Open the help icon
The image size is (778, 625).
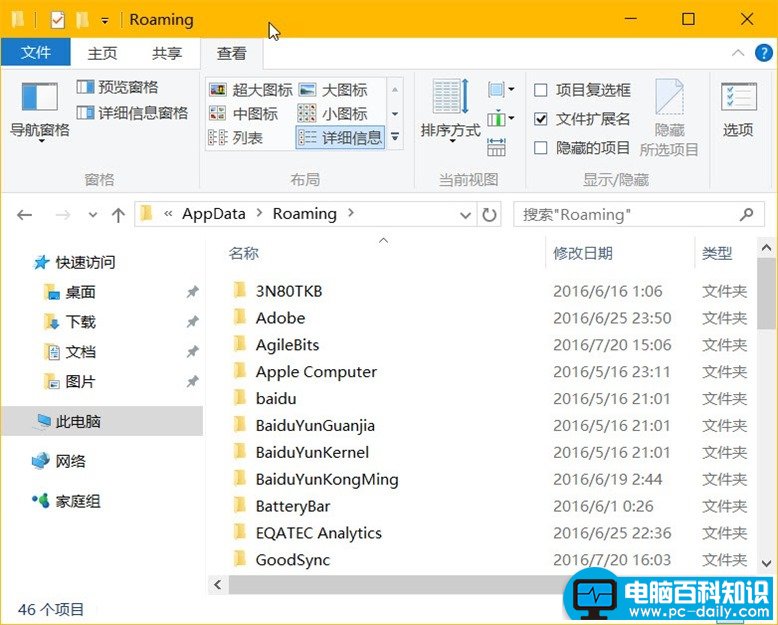point(764,53)
